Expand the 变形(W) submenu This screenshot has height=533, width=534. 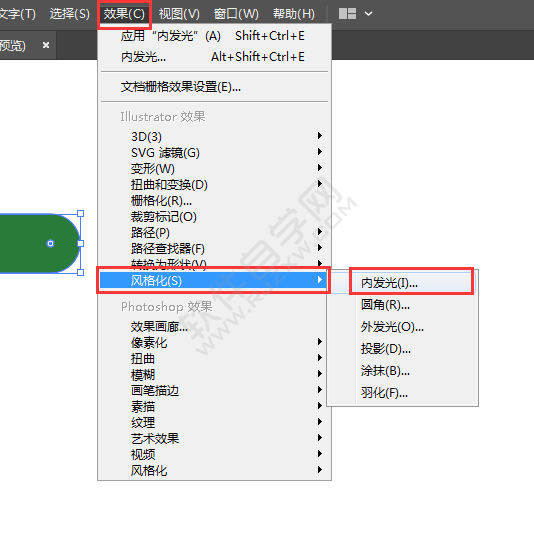pos(215,168)
